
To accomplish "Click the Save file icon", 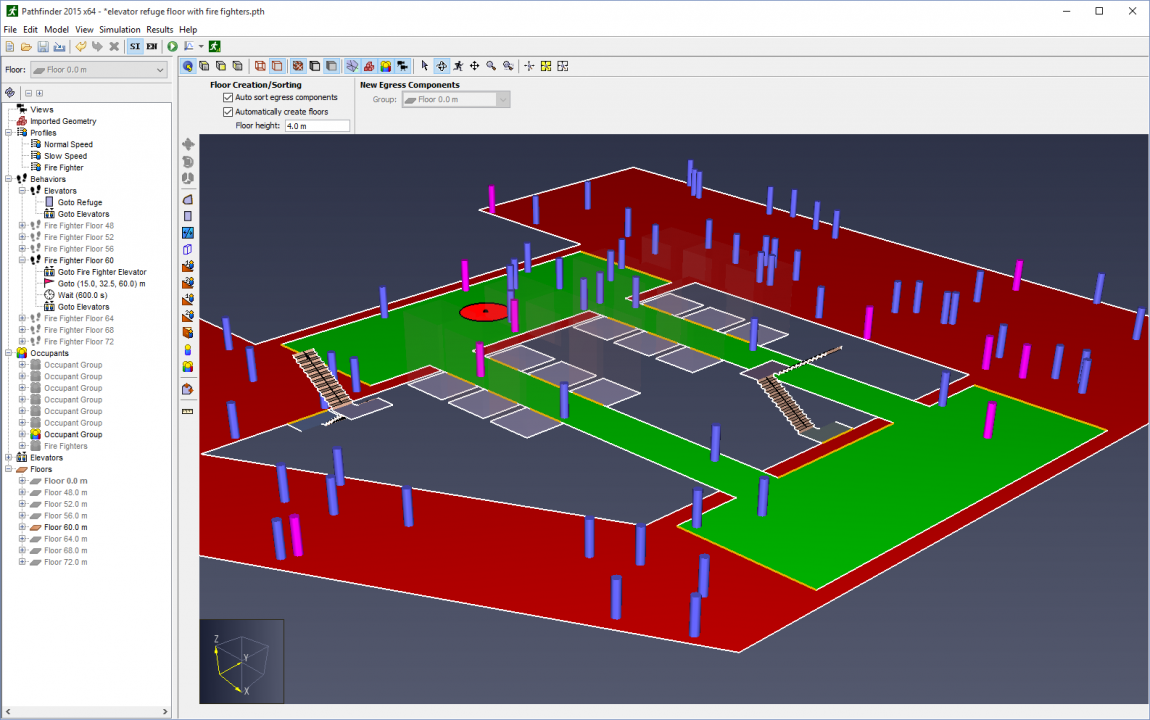I will tap(43, 46).
